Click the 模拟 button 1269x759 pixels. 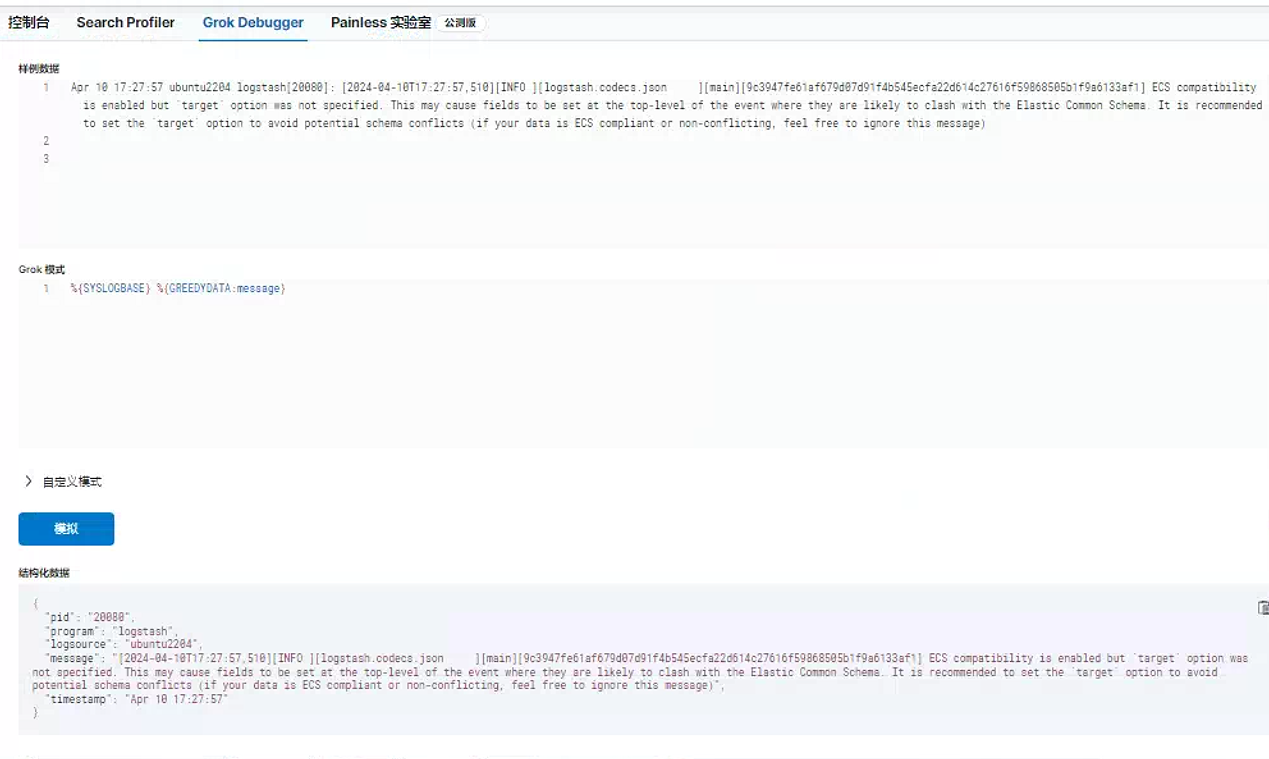tap(66, 529)
